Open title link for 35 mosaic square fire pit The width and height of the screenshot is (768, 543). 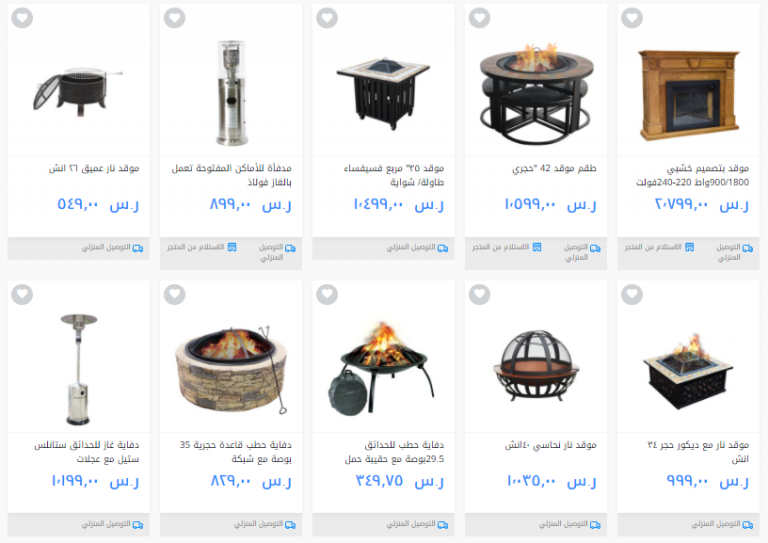(394, 175)
